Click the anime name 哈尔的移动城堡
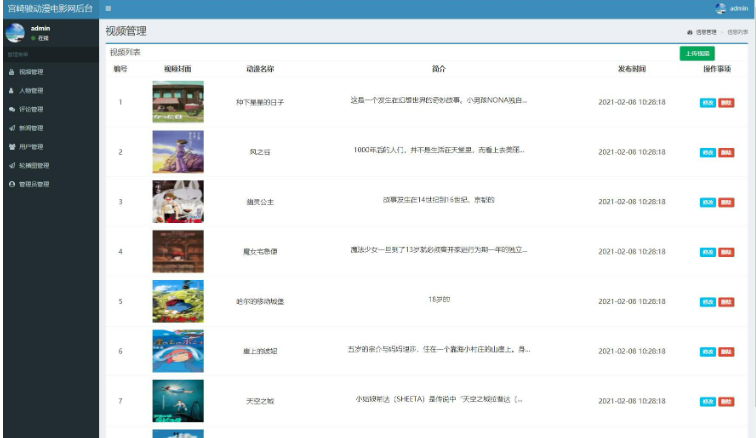756x438 pixels. (260, 301)
